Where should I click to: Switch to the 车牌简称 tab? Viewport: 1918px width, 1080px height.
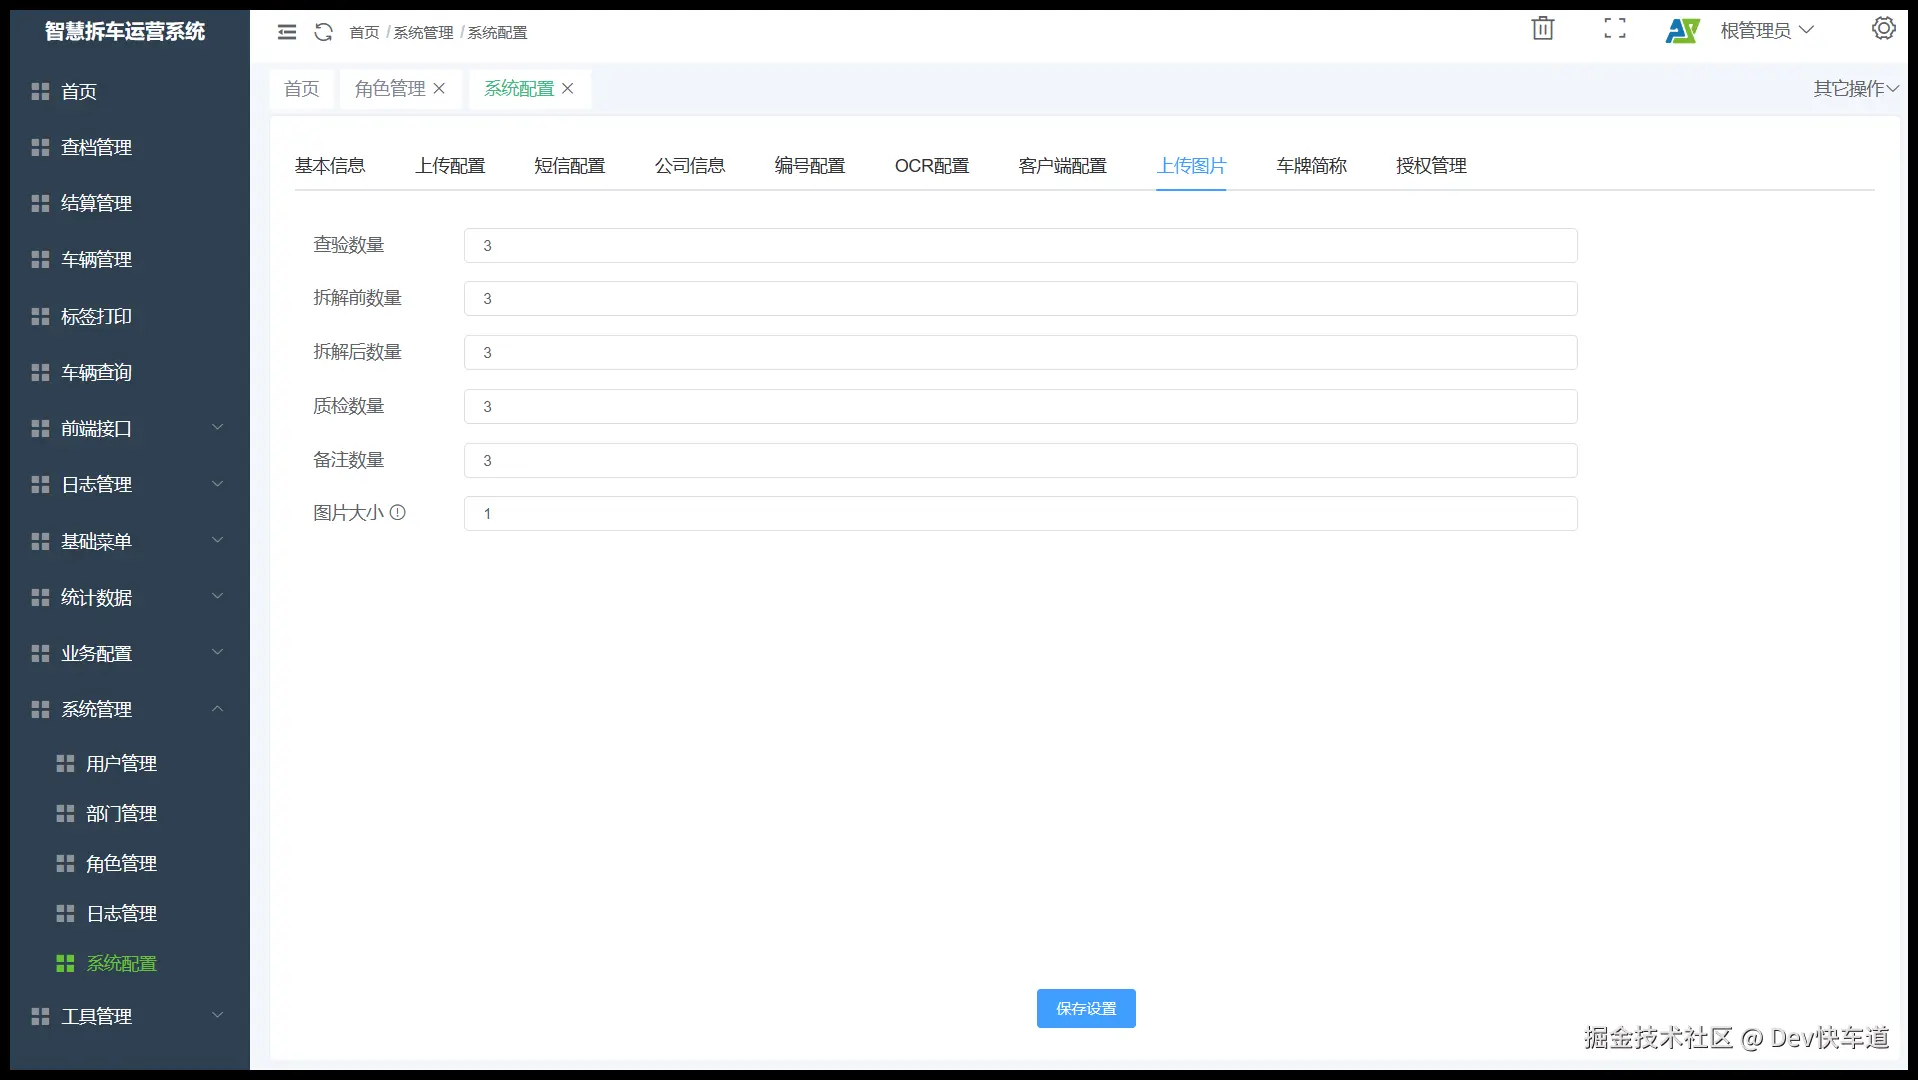coord(1312,166)
